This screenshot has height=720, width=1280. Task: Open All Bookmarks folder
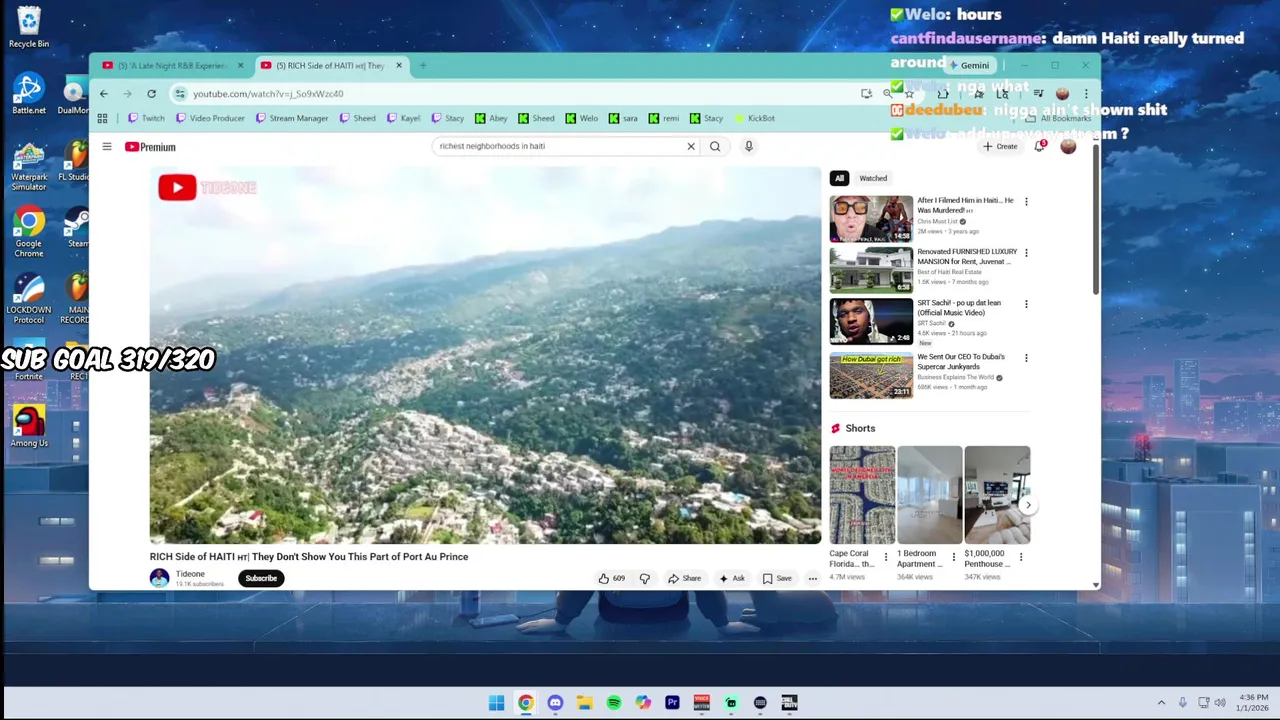pyautogui.click(x=1059, y=118)
